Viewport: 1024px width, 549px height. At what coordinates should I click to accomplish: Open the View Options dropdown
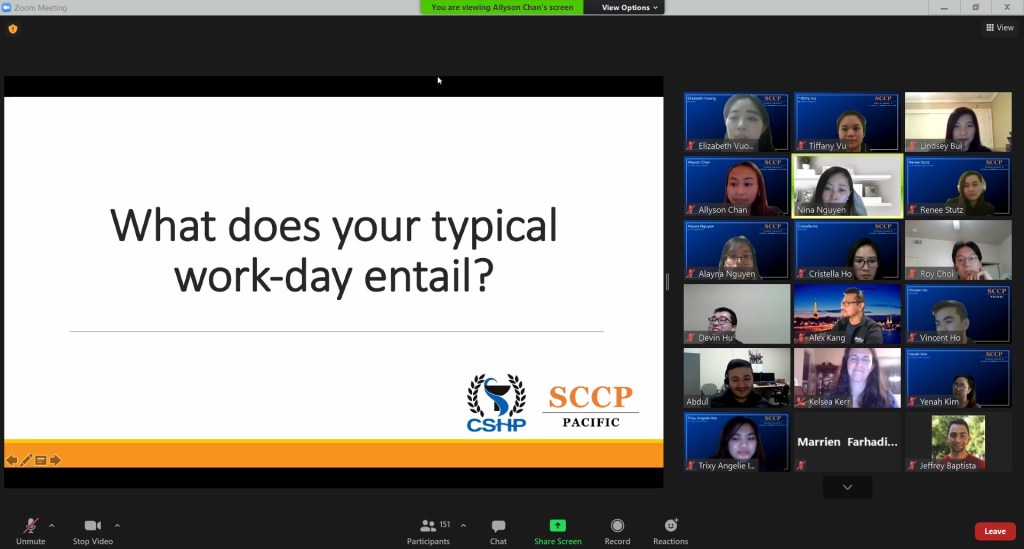pyautogui.click(x=630, y=7)
